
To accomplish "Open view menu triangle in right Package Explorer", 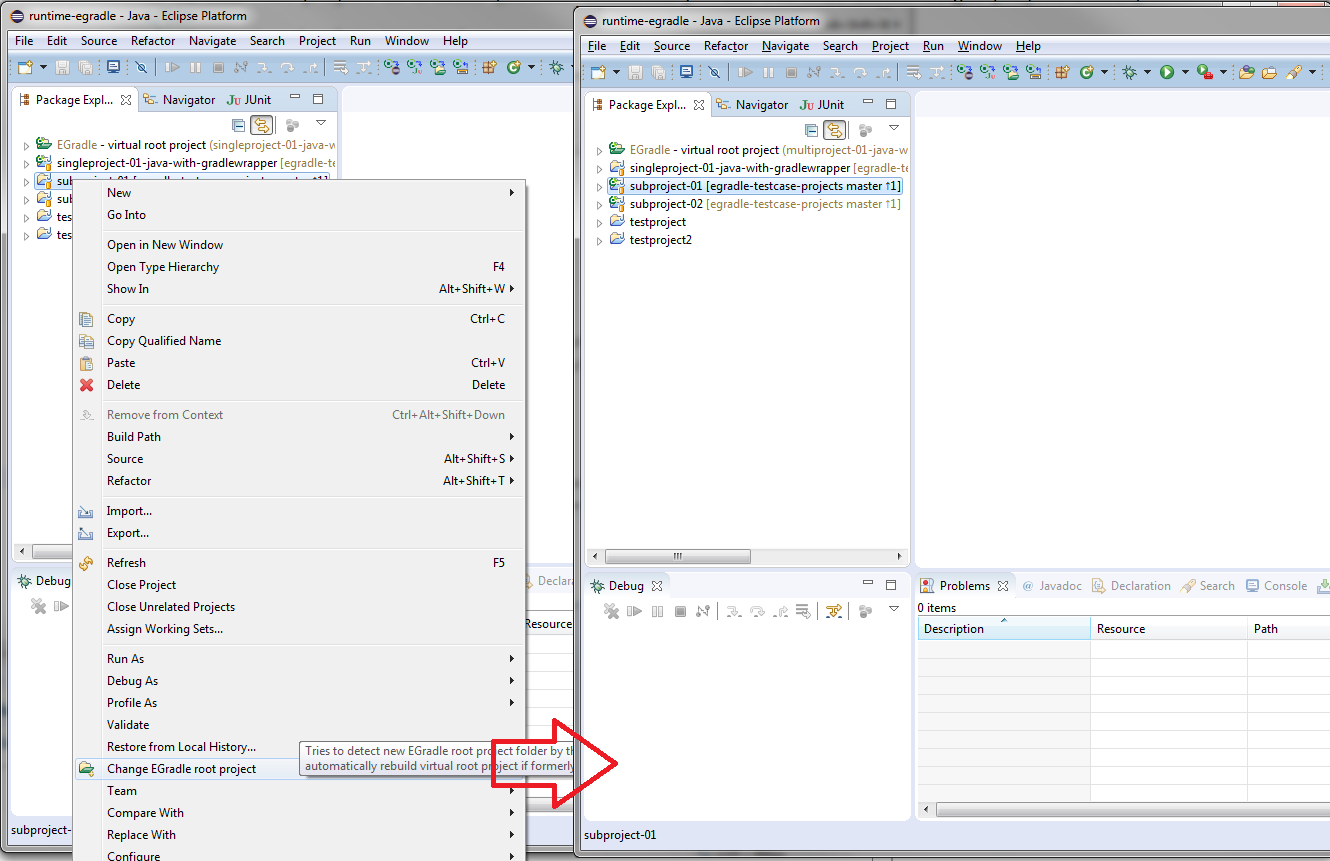I will coord(894,127).
